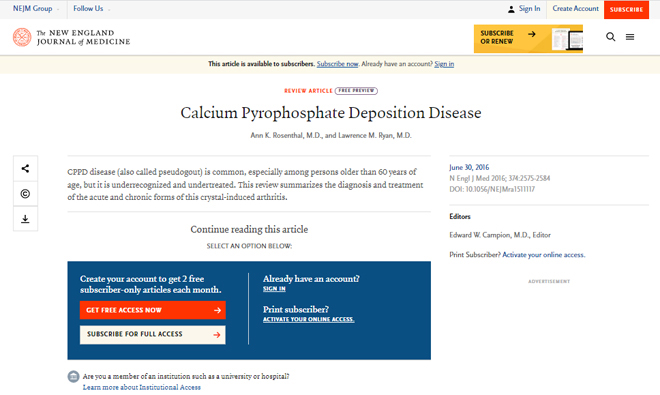Click the red Subscribe button
Viewport: 660px width, 395px height.
(626, 9)
